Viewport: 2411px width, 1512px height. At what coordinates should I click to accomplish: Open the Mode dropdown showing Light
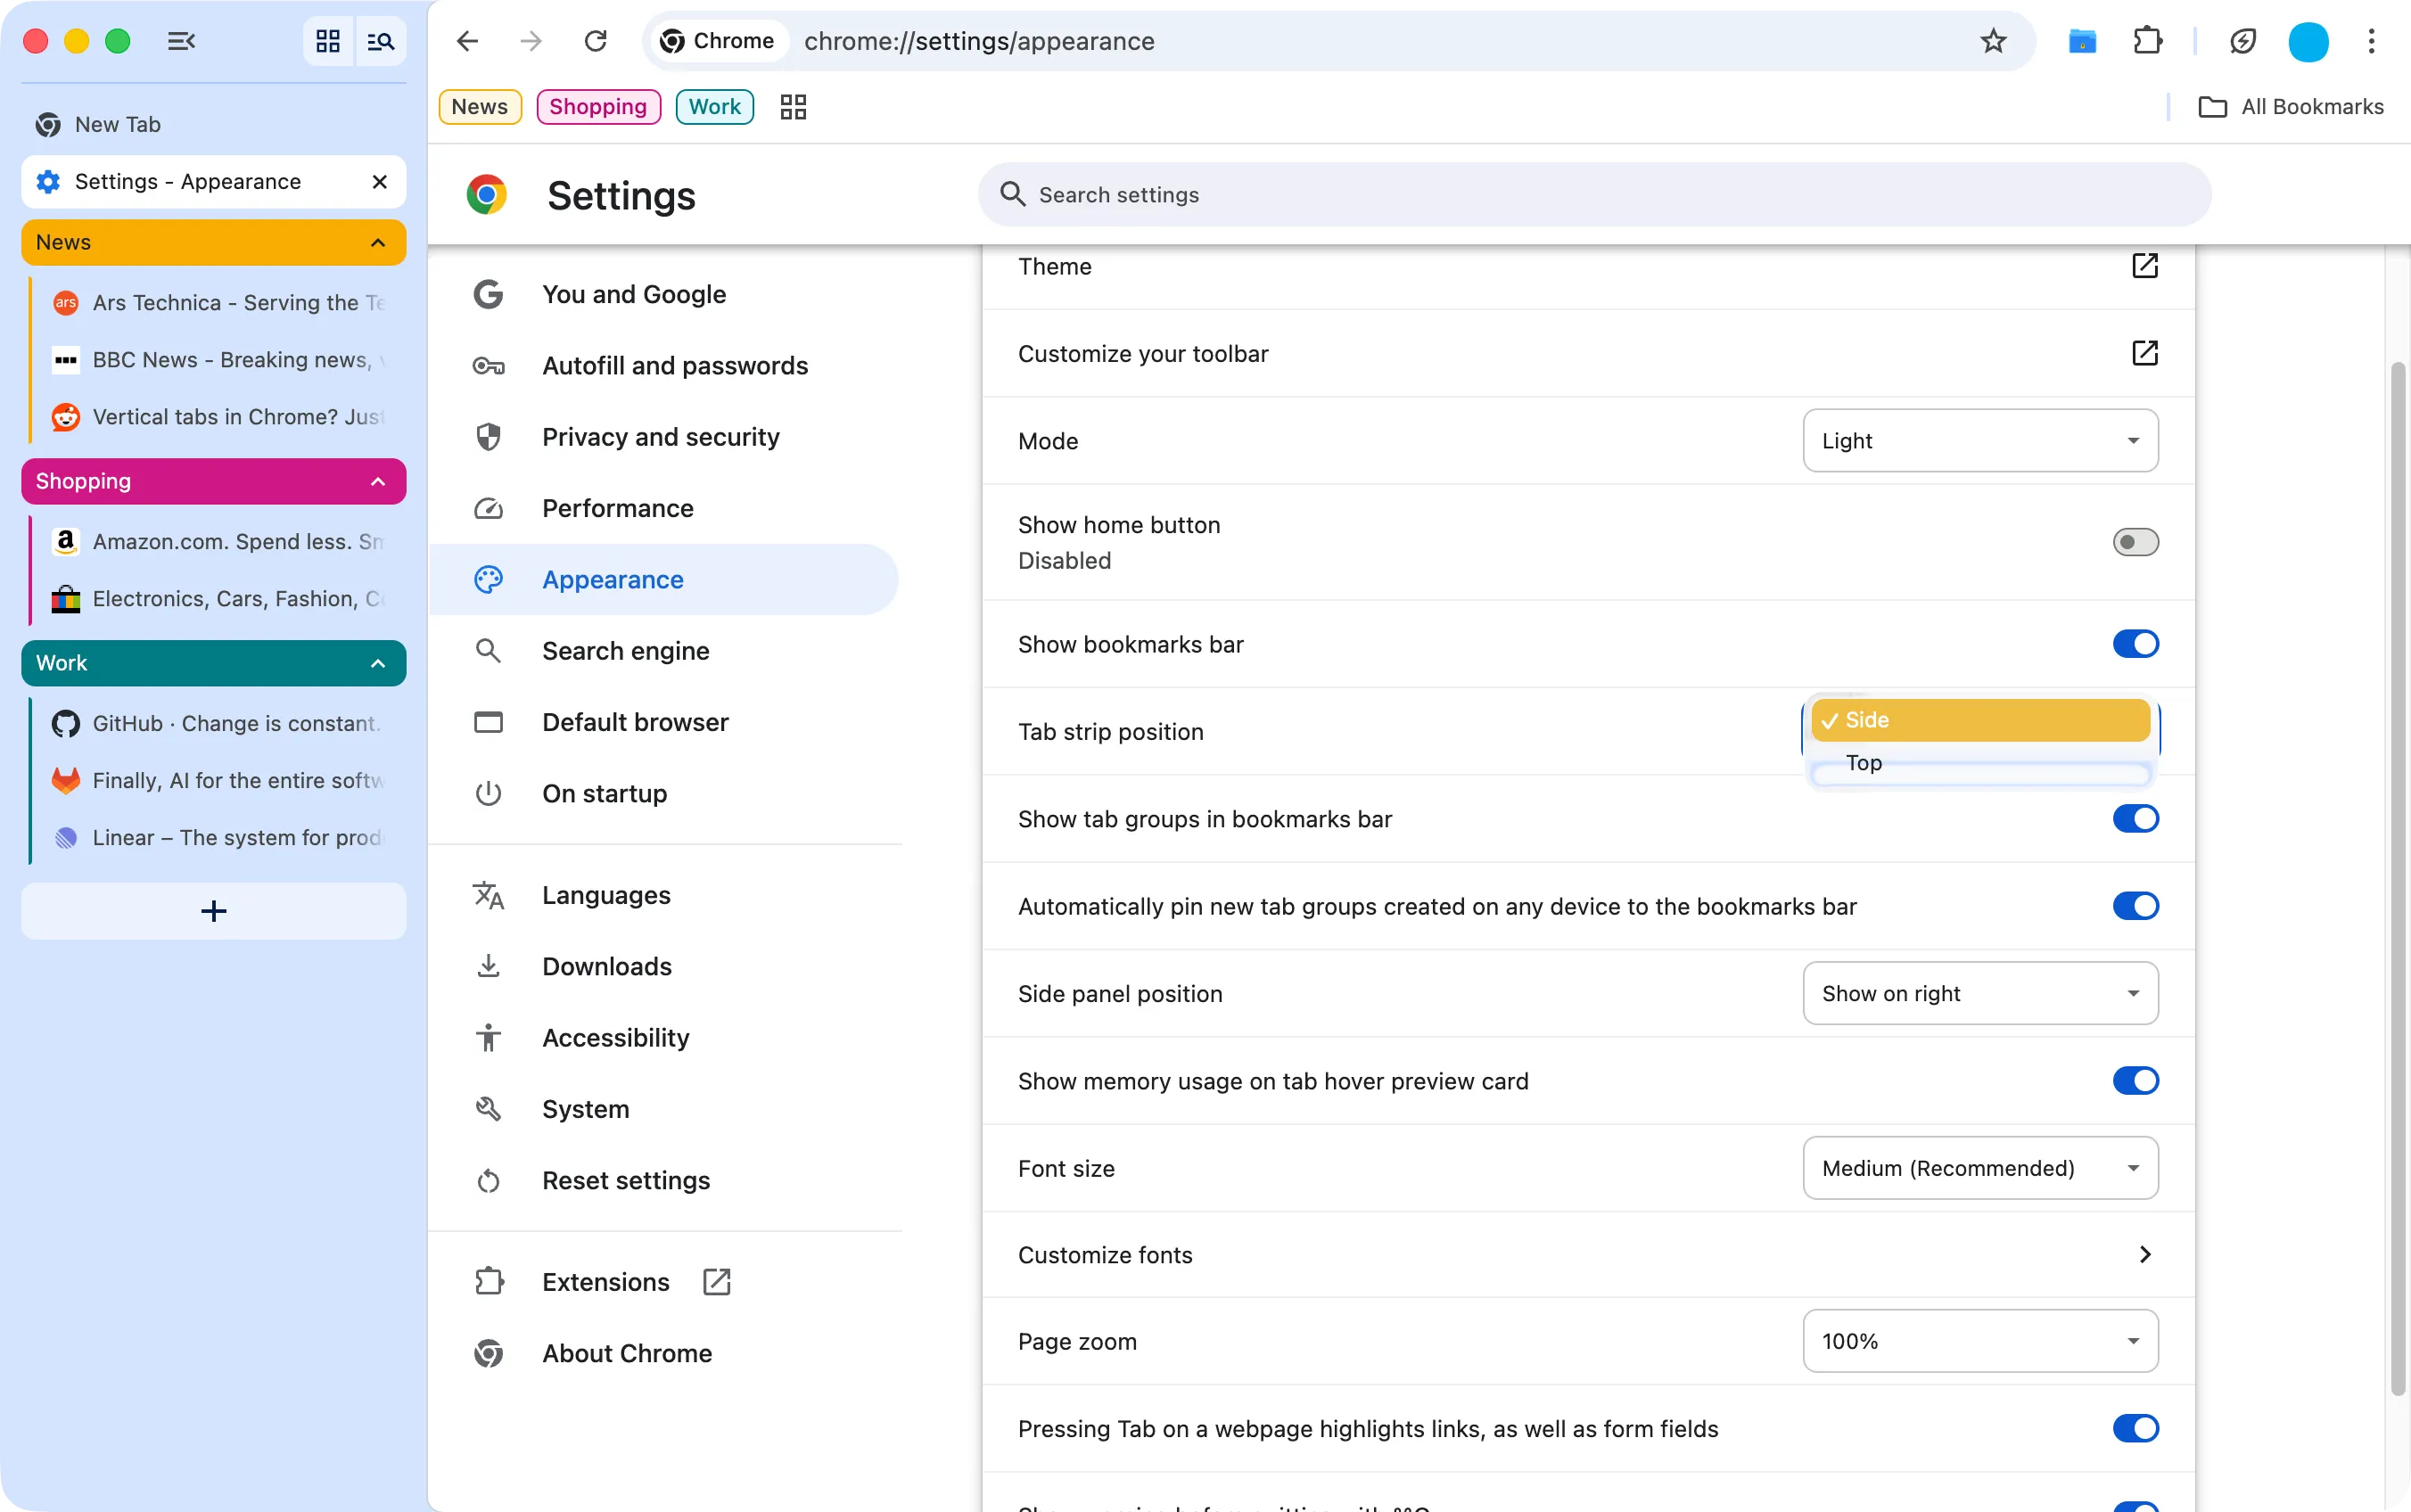[1979, 440]
